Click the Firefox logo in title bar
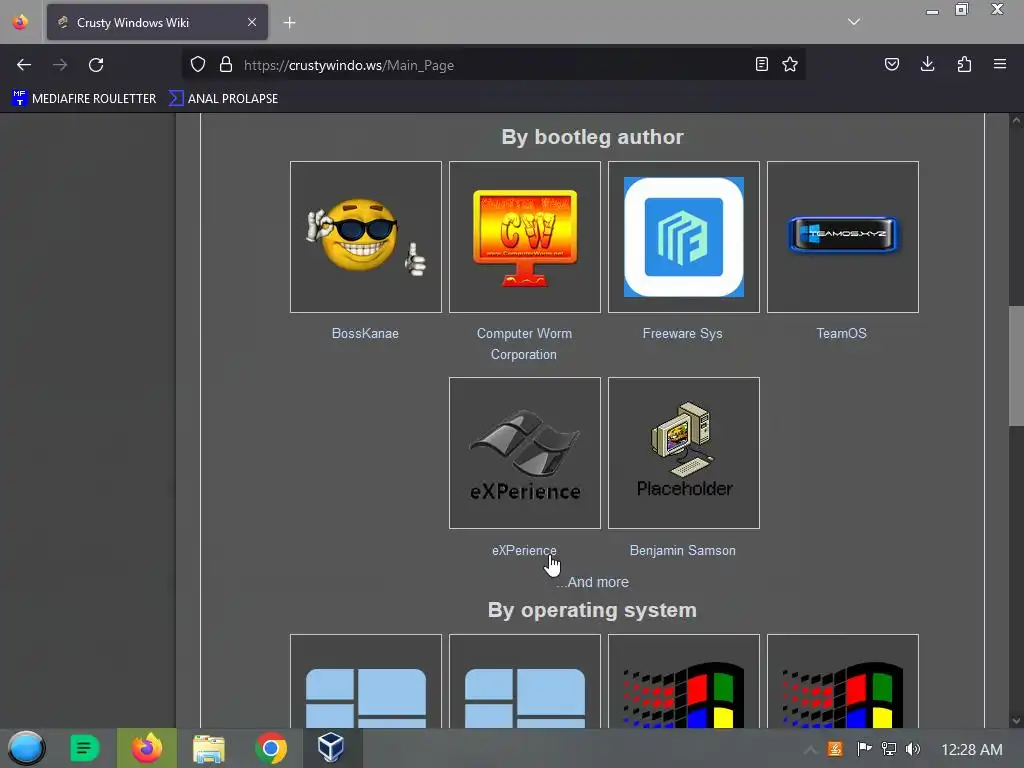1024x768 pixels. point(20,22)
